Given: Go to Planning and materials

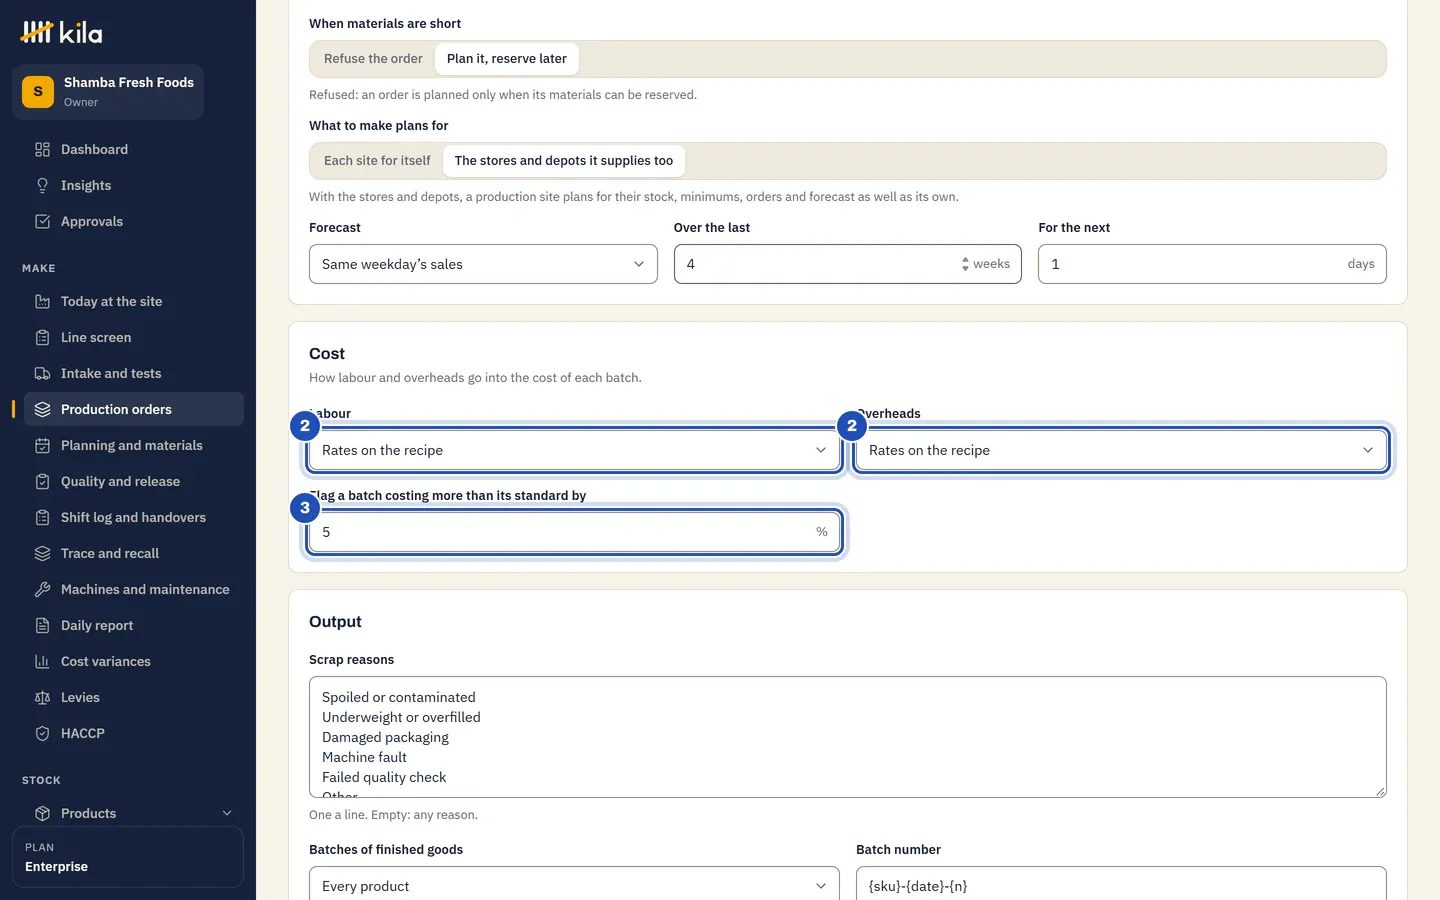Looking at the screenshot, I should tap(134, 445).
